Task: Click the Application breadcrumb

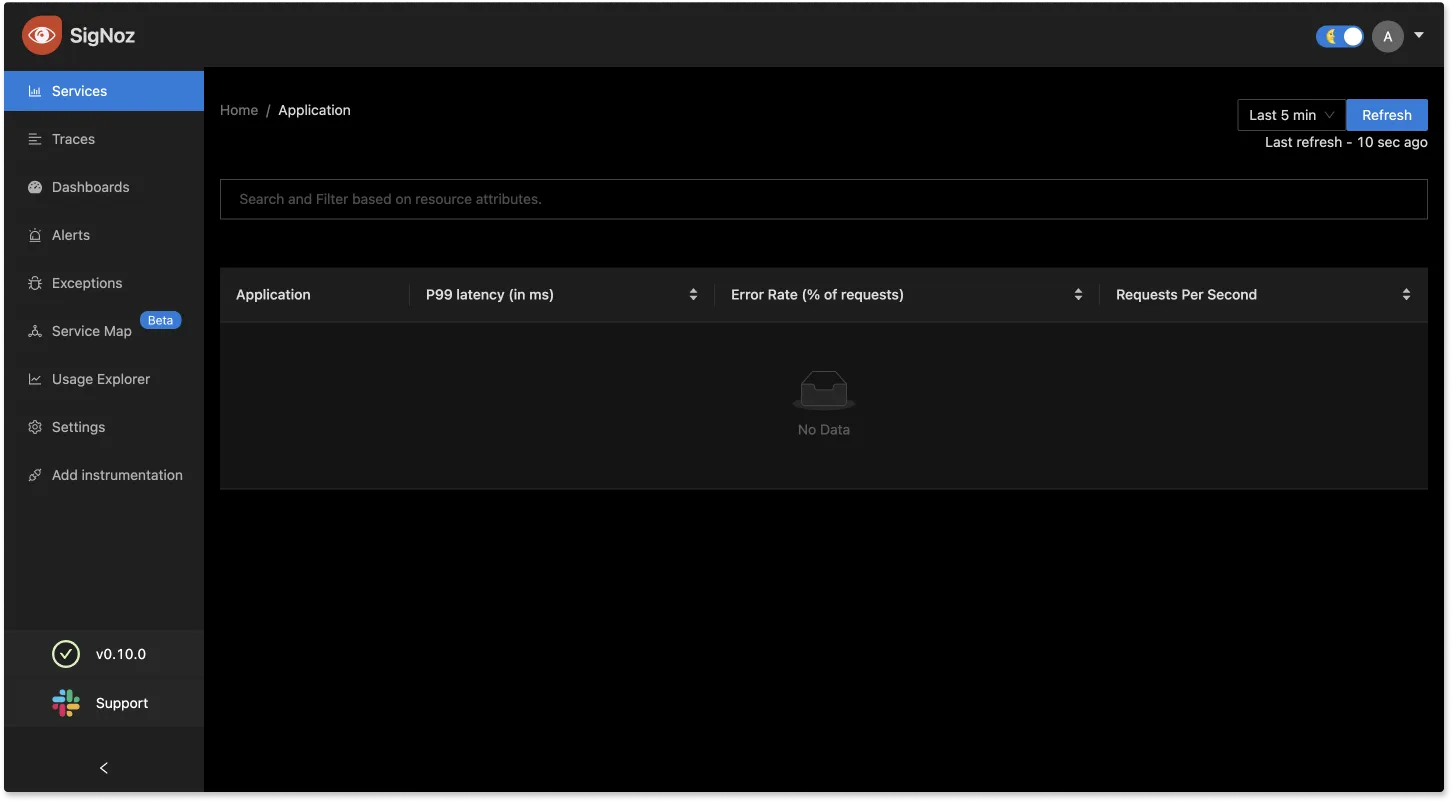Action: tap(314, 110)
